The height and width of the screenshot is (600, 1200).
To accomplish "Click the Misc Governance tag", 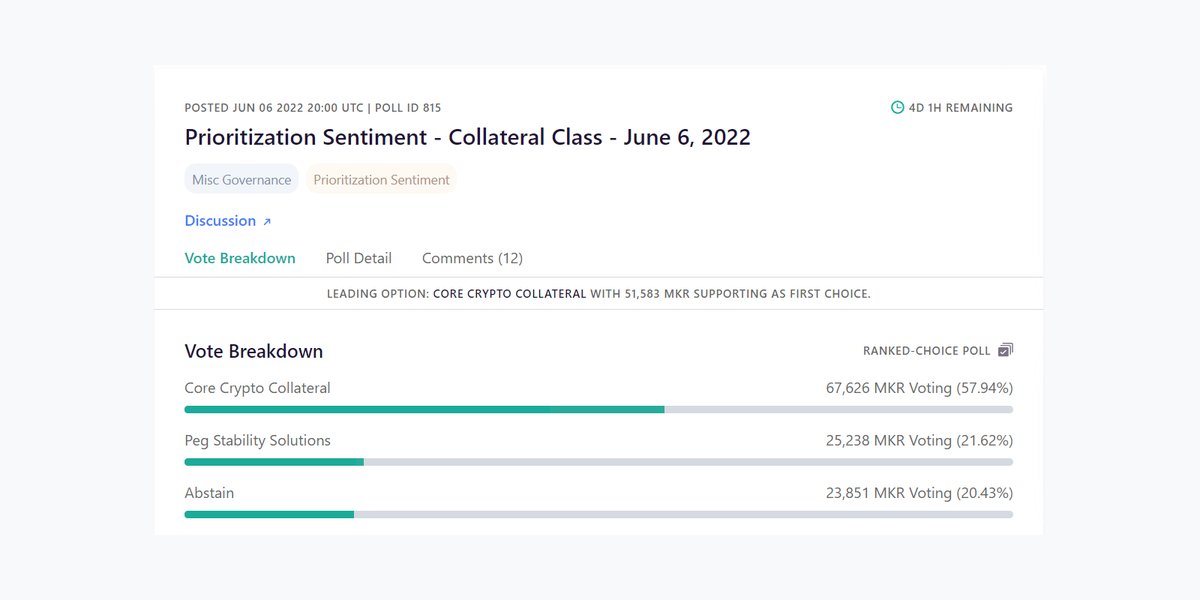I will tap(242, 180).
